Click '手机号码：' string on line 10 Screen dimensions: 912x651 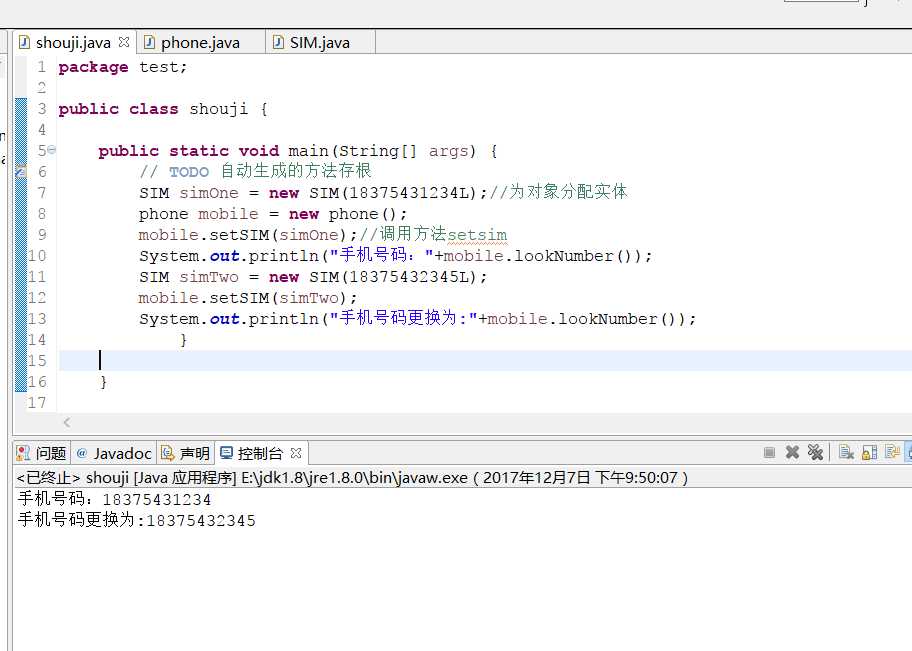point(382,255)
